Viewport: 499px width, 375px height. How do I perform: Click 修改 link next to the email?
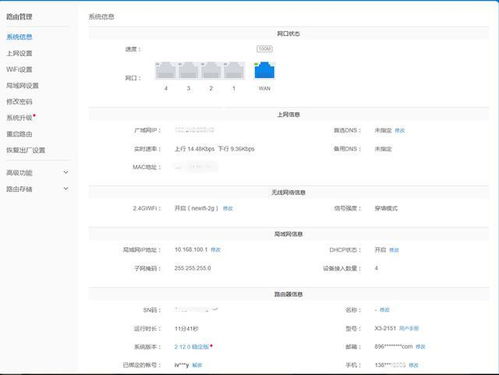(420, 347)
